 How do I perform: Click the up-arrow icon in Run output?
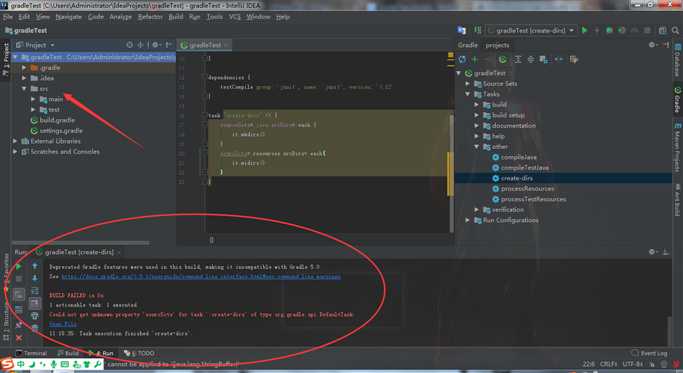pos(35,266)
